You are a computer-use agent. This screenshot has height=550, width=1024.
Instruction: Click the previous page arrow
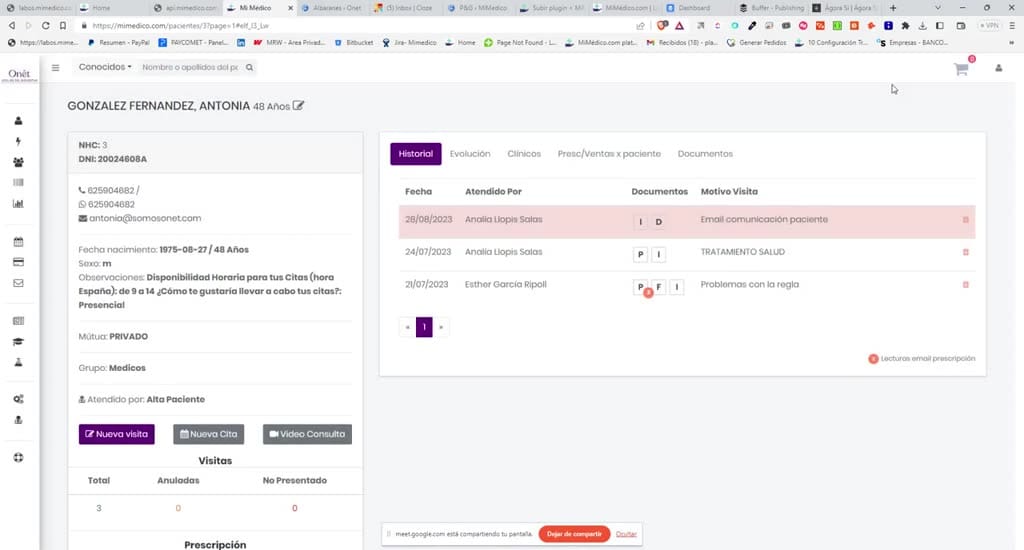pyautogui.click(x=408, y=327)
